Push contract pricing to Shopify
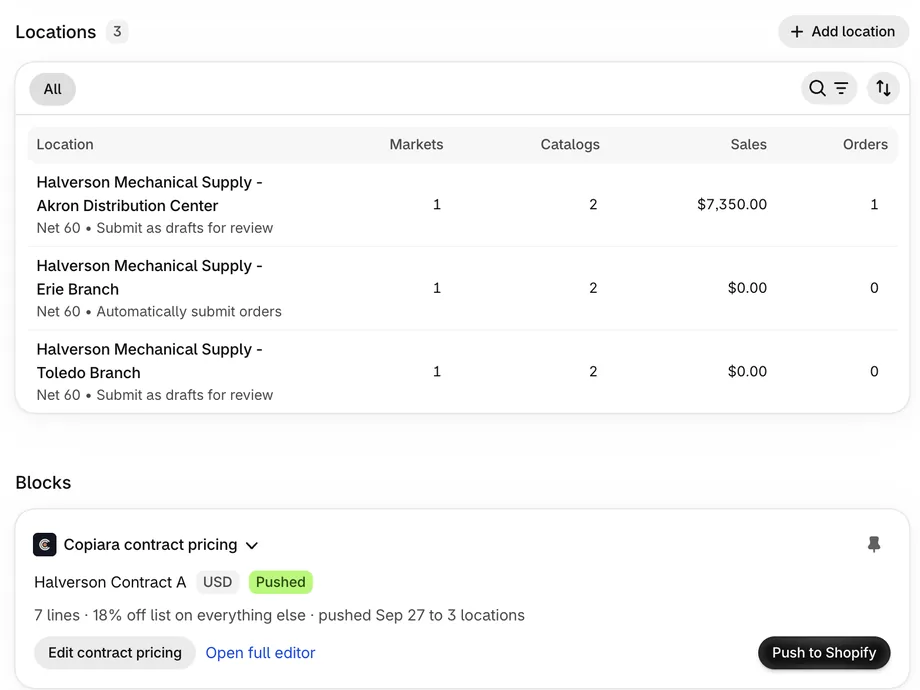 (x=824, y=652)
